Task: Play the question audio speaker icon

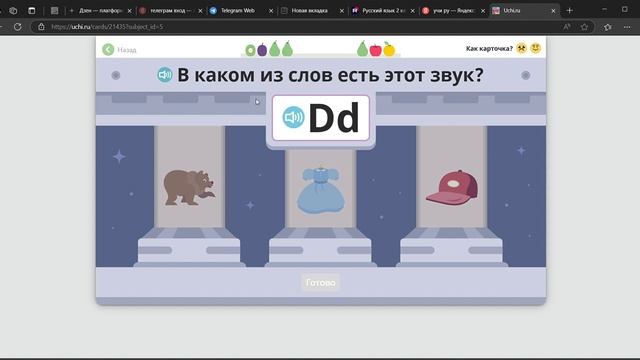Action: [x=165, y=75]
